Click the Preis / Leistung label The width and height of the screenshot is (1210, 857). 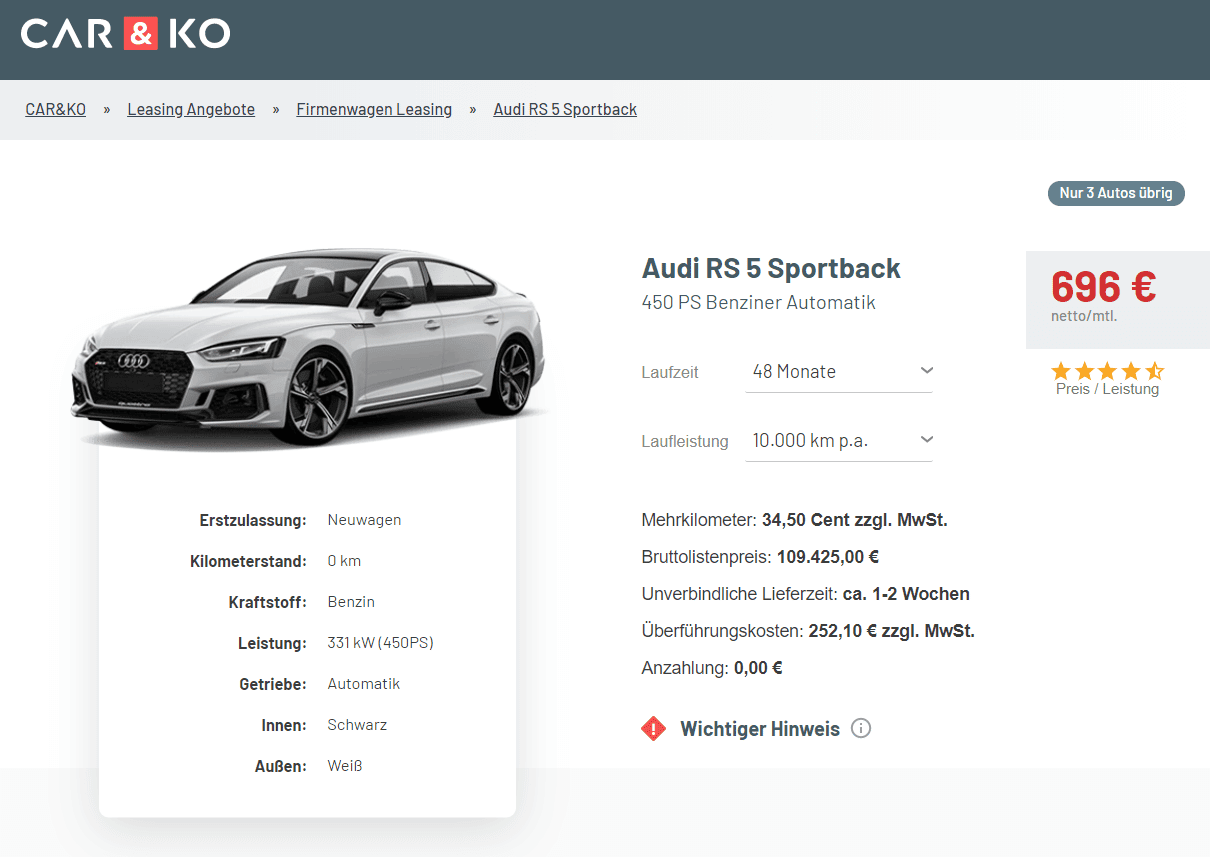(1107, 389)
